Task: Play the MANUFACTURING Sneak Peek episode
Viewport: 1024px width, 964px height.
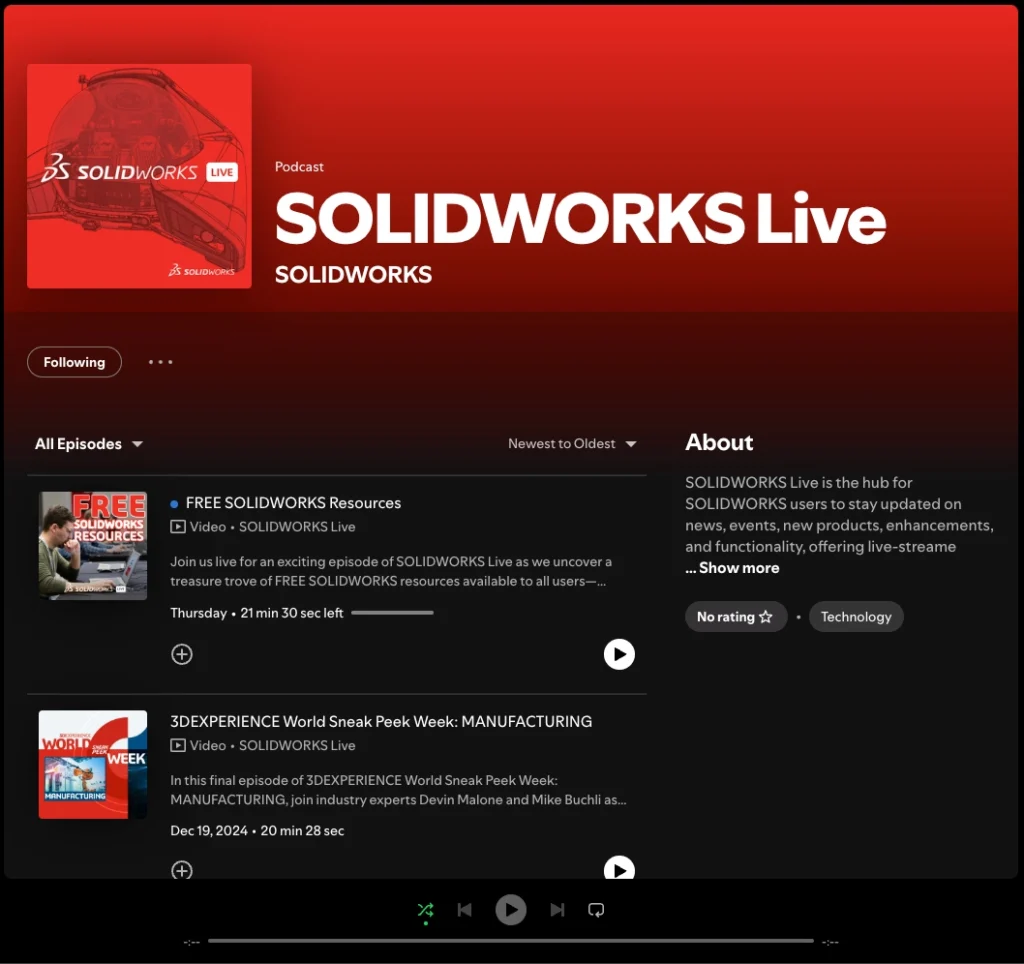Action: point(619,869)
